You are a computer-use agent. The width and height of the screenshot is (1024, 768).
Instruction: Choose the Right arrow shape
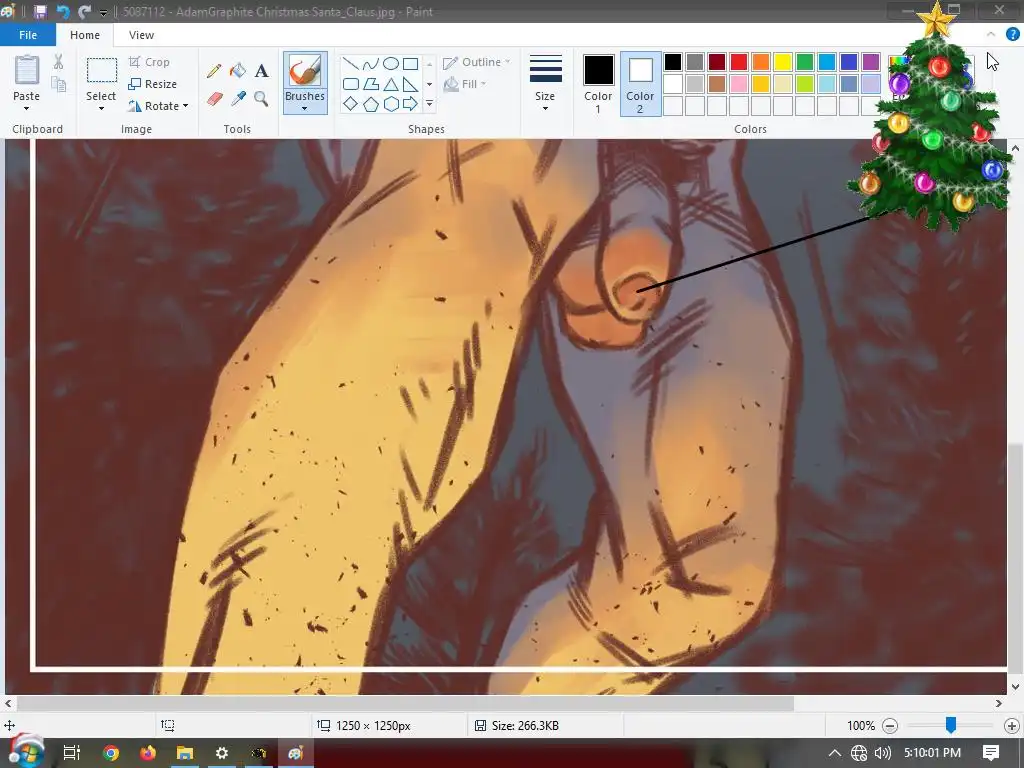click(x=410, y=104)
